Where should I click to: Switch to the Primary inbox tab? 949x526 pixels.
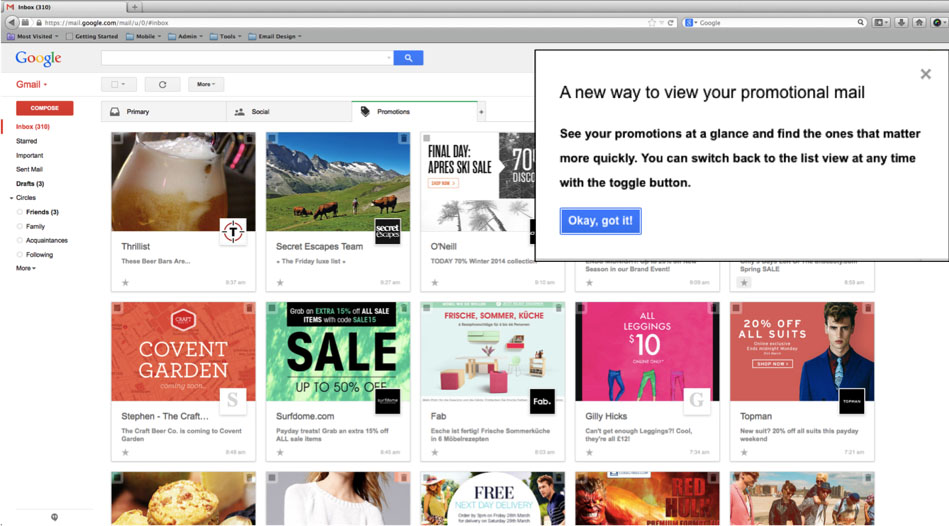point(163,112)
